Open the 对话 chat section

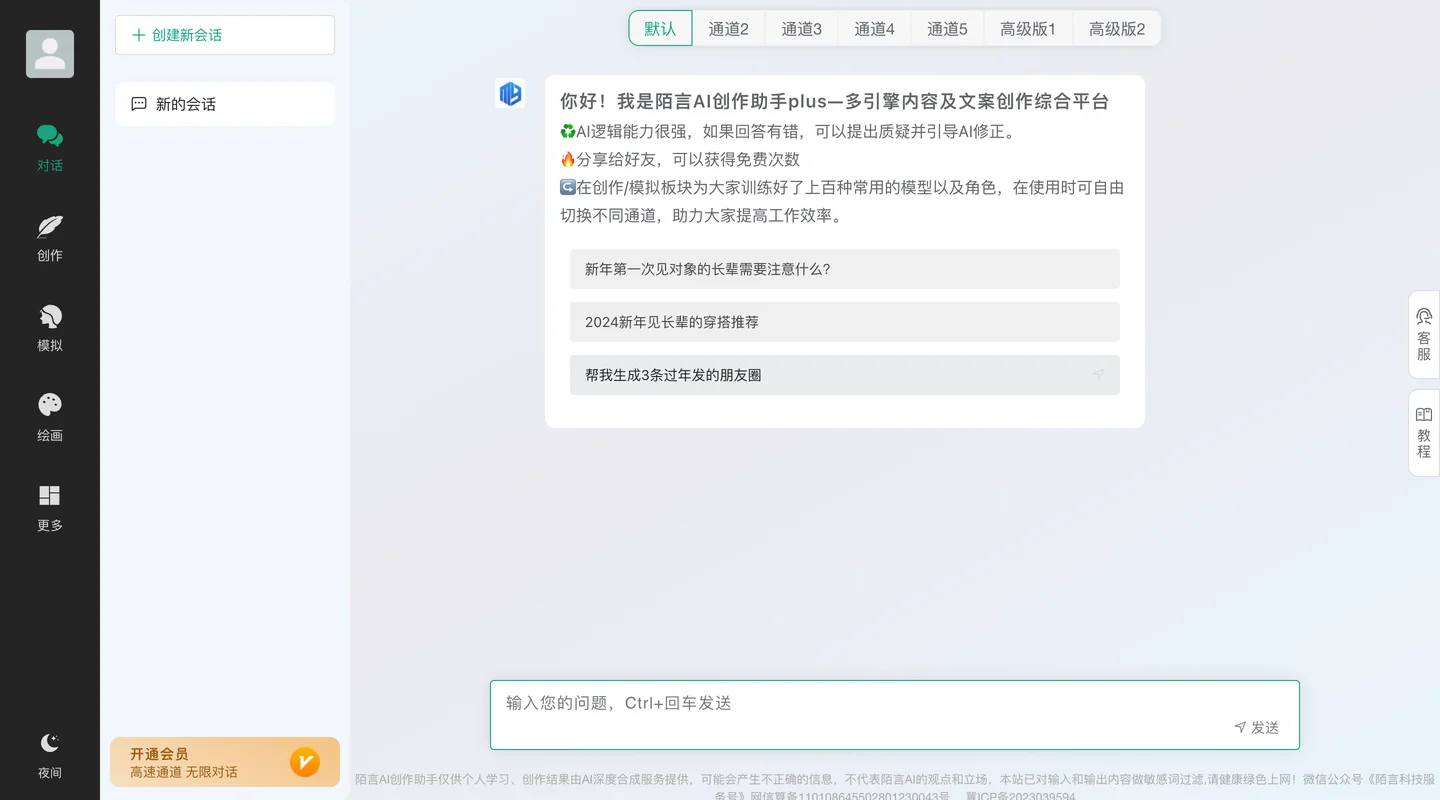(49, 145)
